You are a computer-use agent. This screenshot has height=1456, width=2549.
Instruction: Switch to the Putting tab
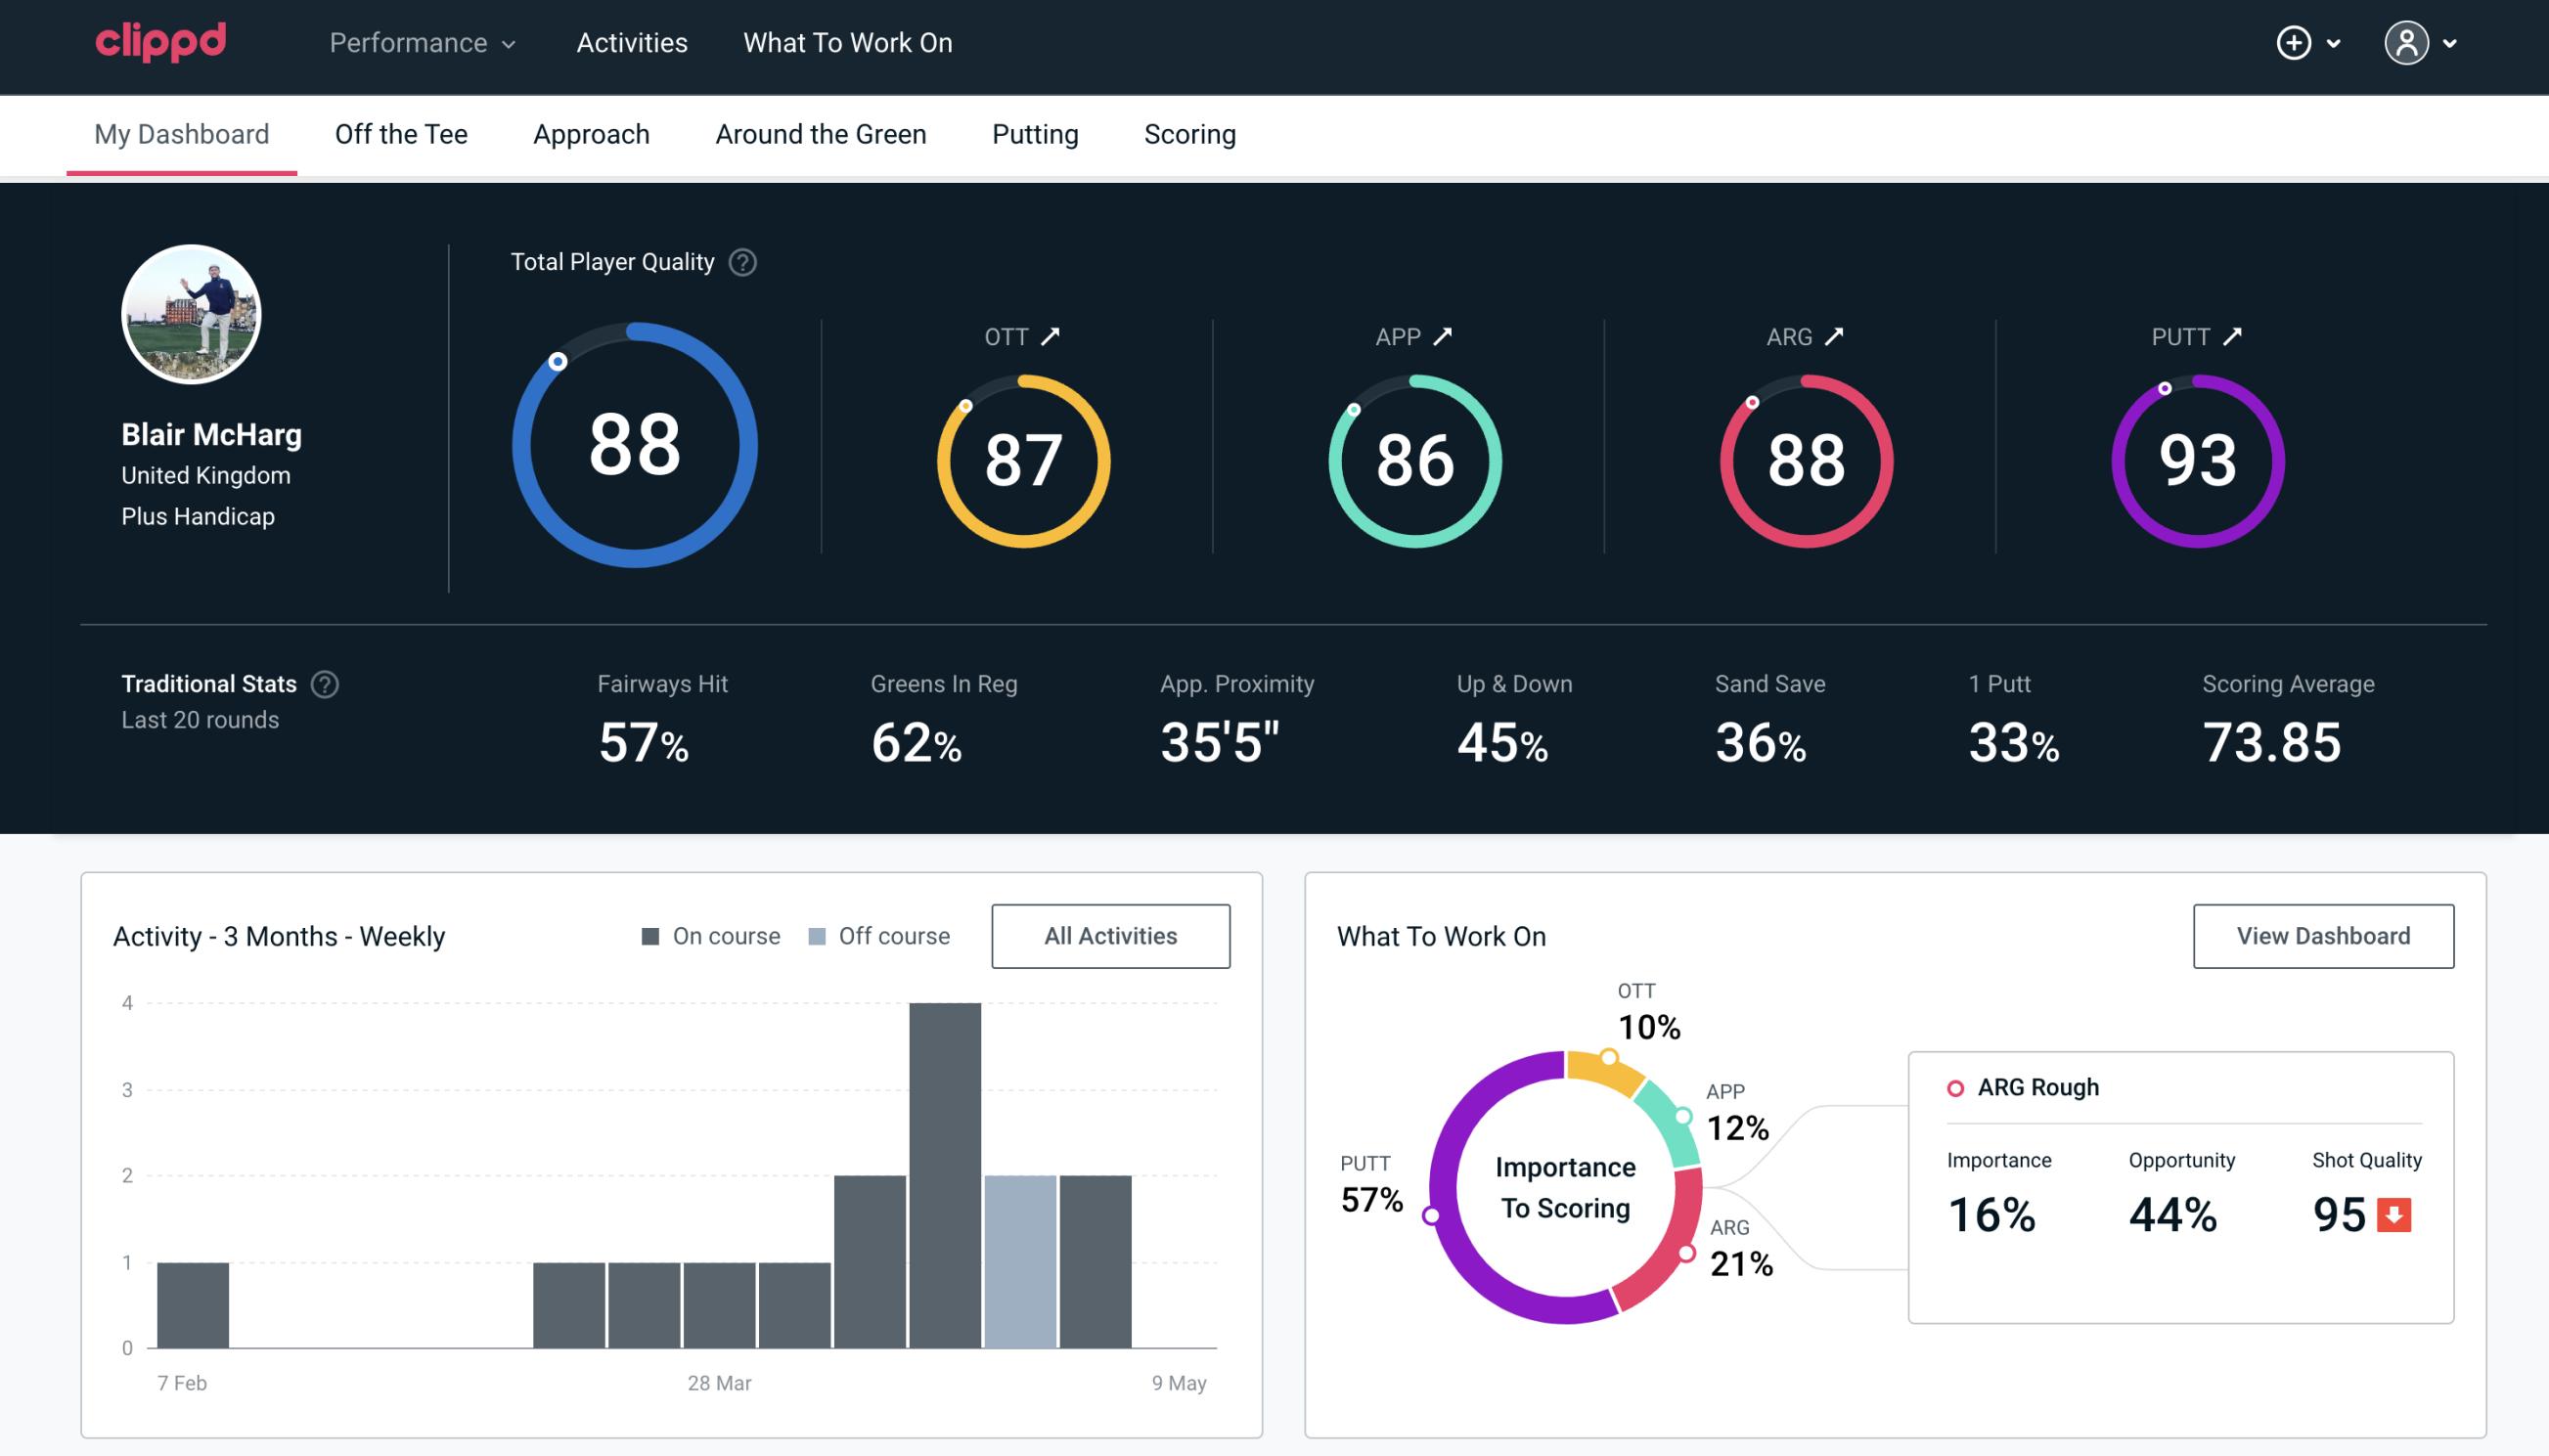pyautogui.click(x=1033, y=133)
